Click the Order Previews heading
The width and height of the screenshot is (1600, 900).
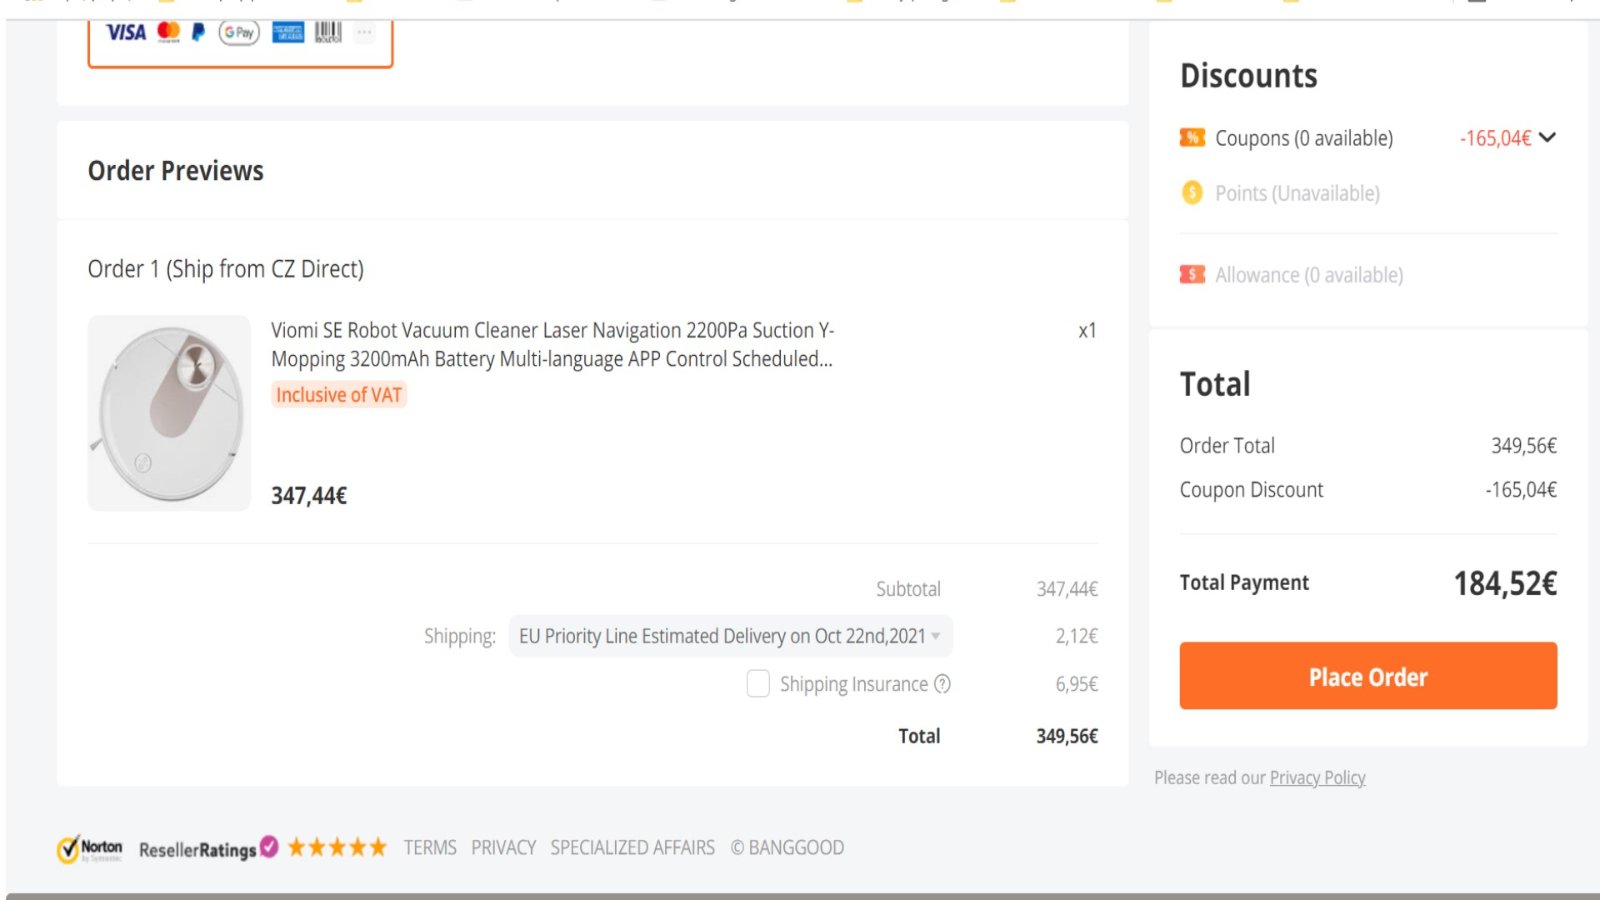176,171
